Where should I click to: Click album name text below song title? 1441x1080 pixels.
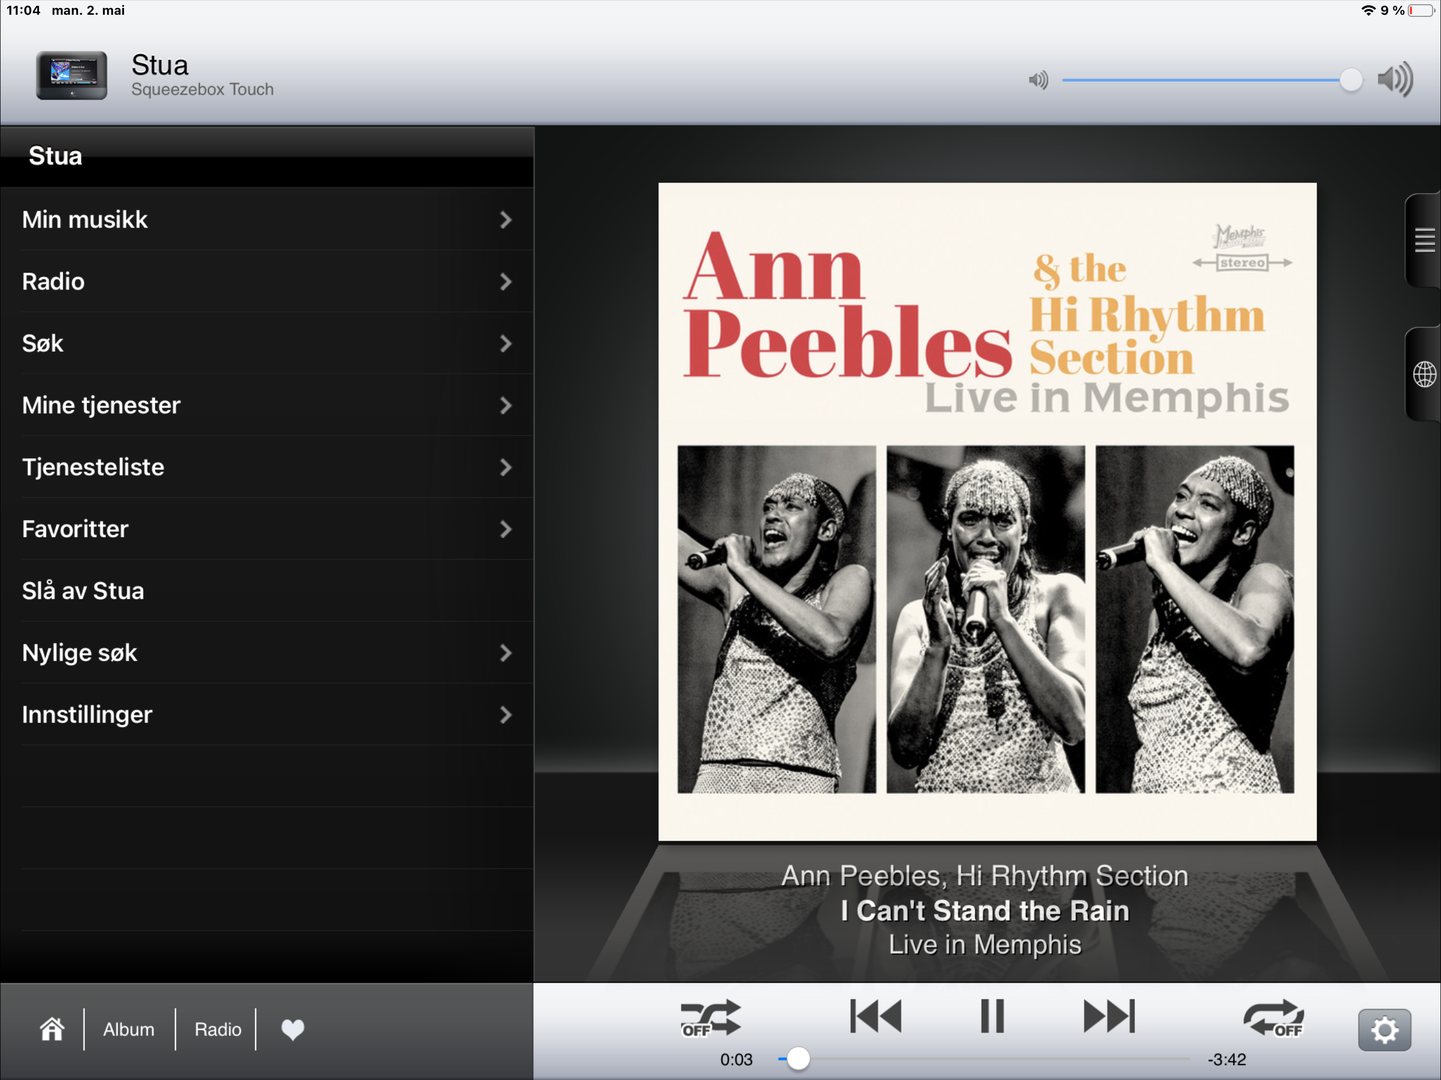(x=985, y=945)
